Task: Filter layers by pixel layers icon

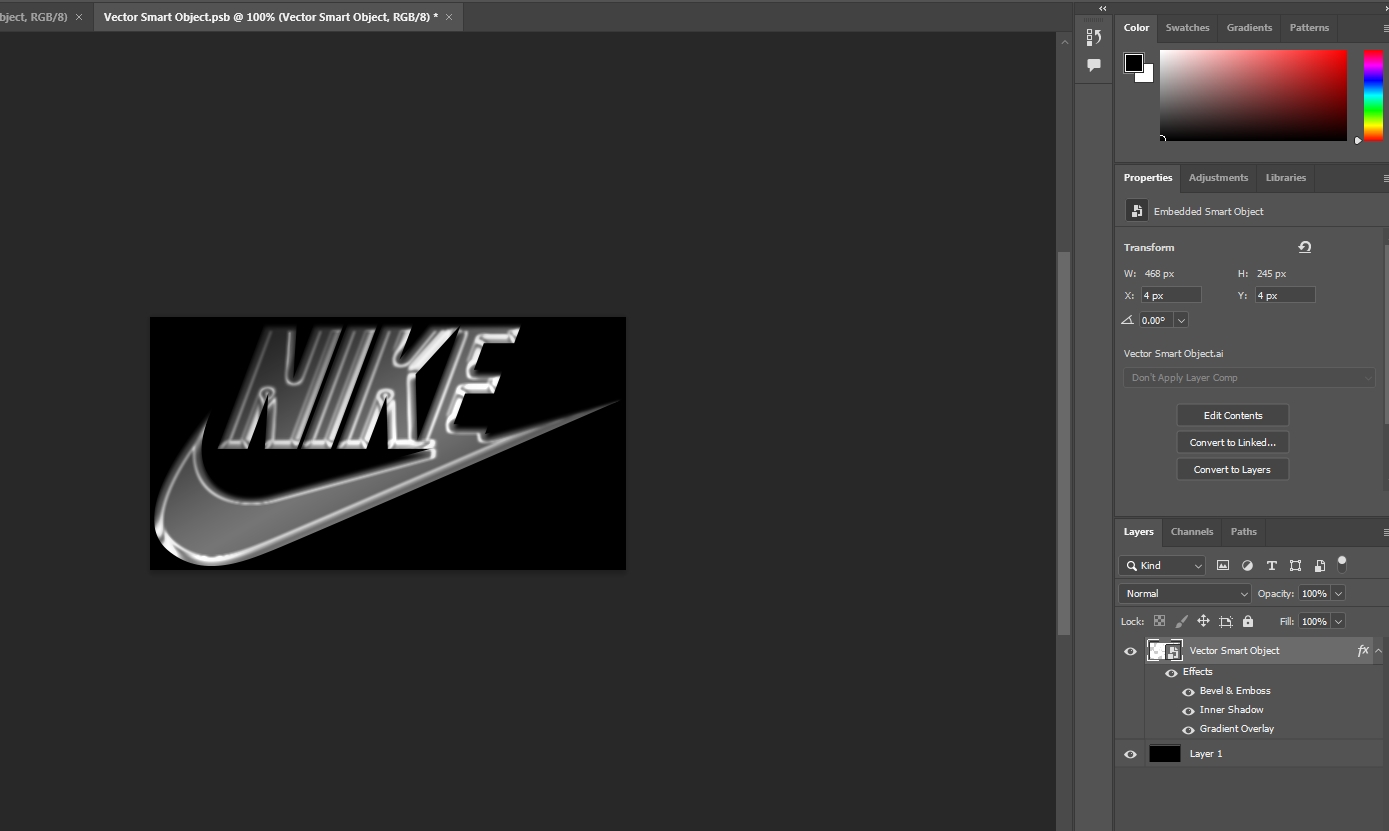Action: [x=1222, y=565]
